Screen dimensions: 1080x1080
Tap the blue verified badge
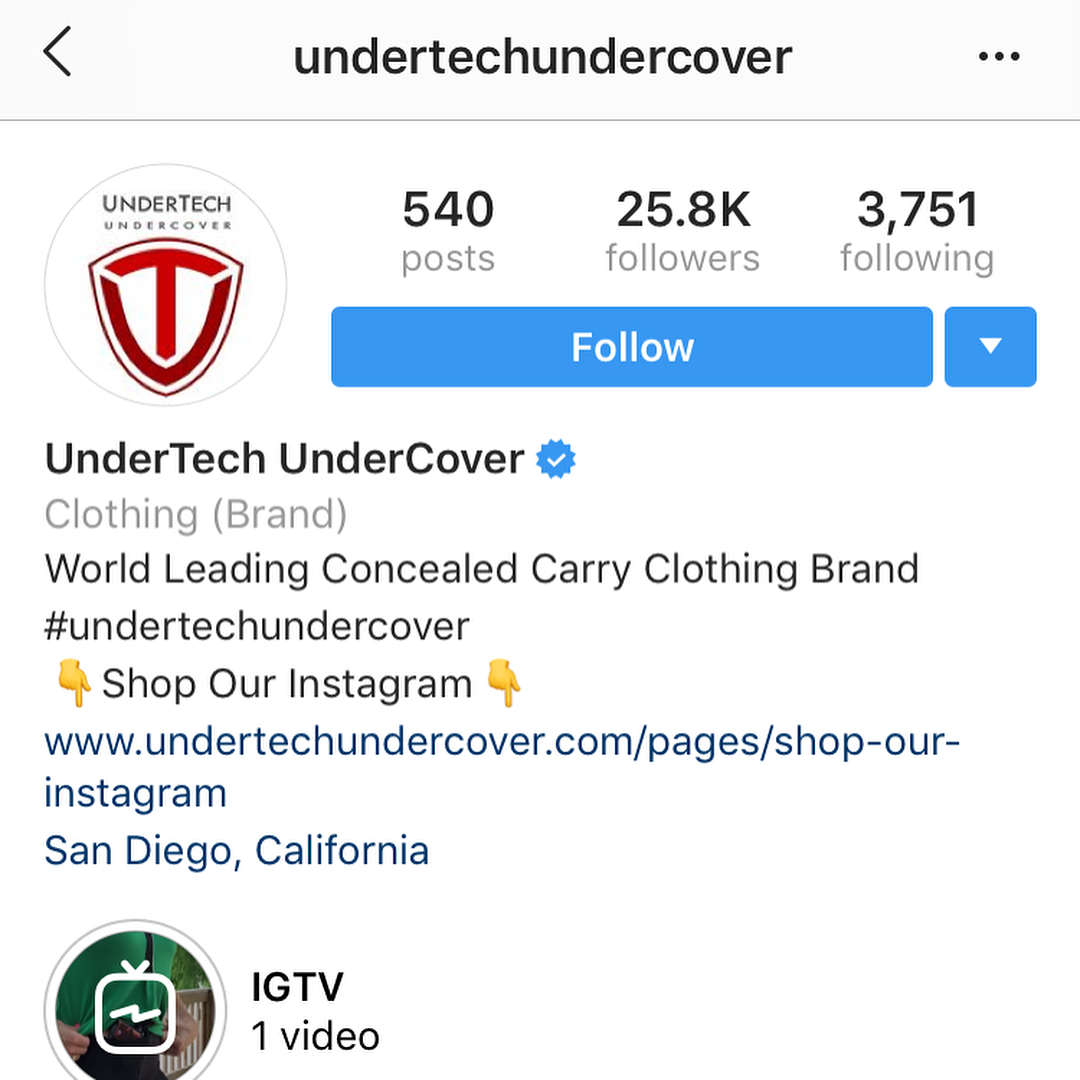tap(556, 459)
